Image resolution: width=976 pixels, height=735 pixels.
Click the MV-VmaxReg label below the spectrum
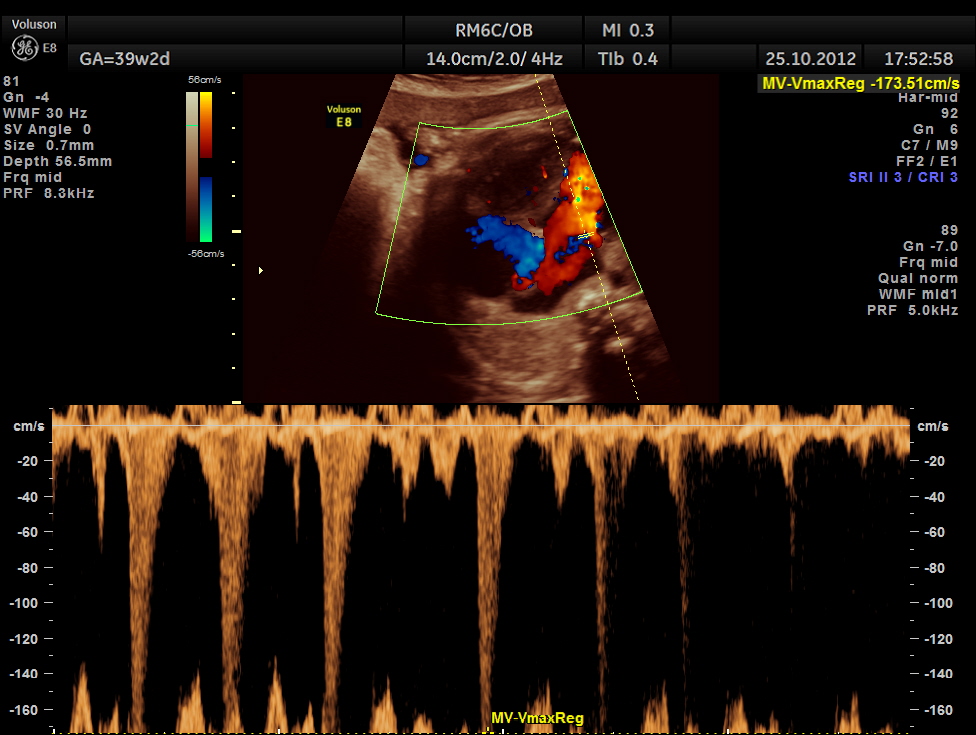click(x=537, y=718)
